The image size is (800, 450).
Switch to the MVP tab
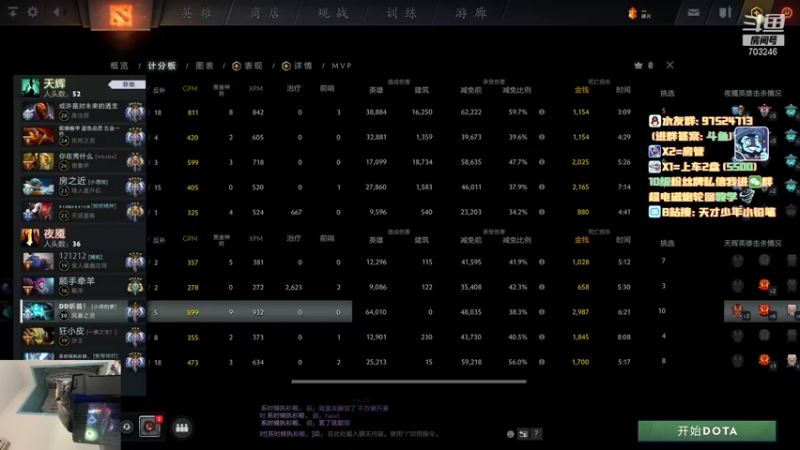click(x=341, y=66)
